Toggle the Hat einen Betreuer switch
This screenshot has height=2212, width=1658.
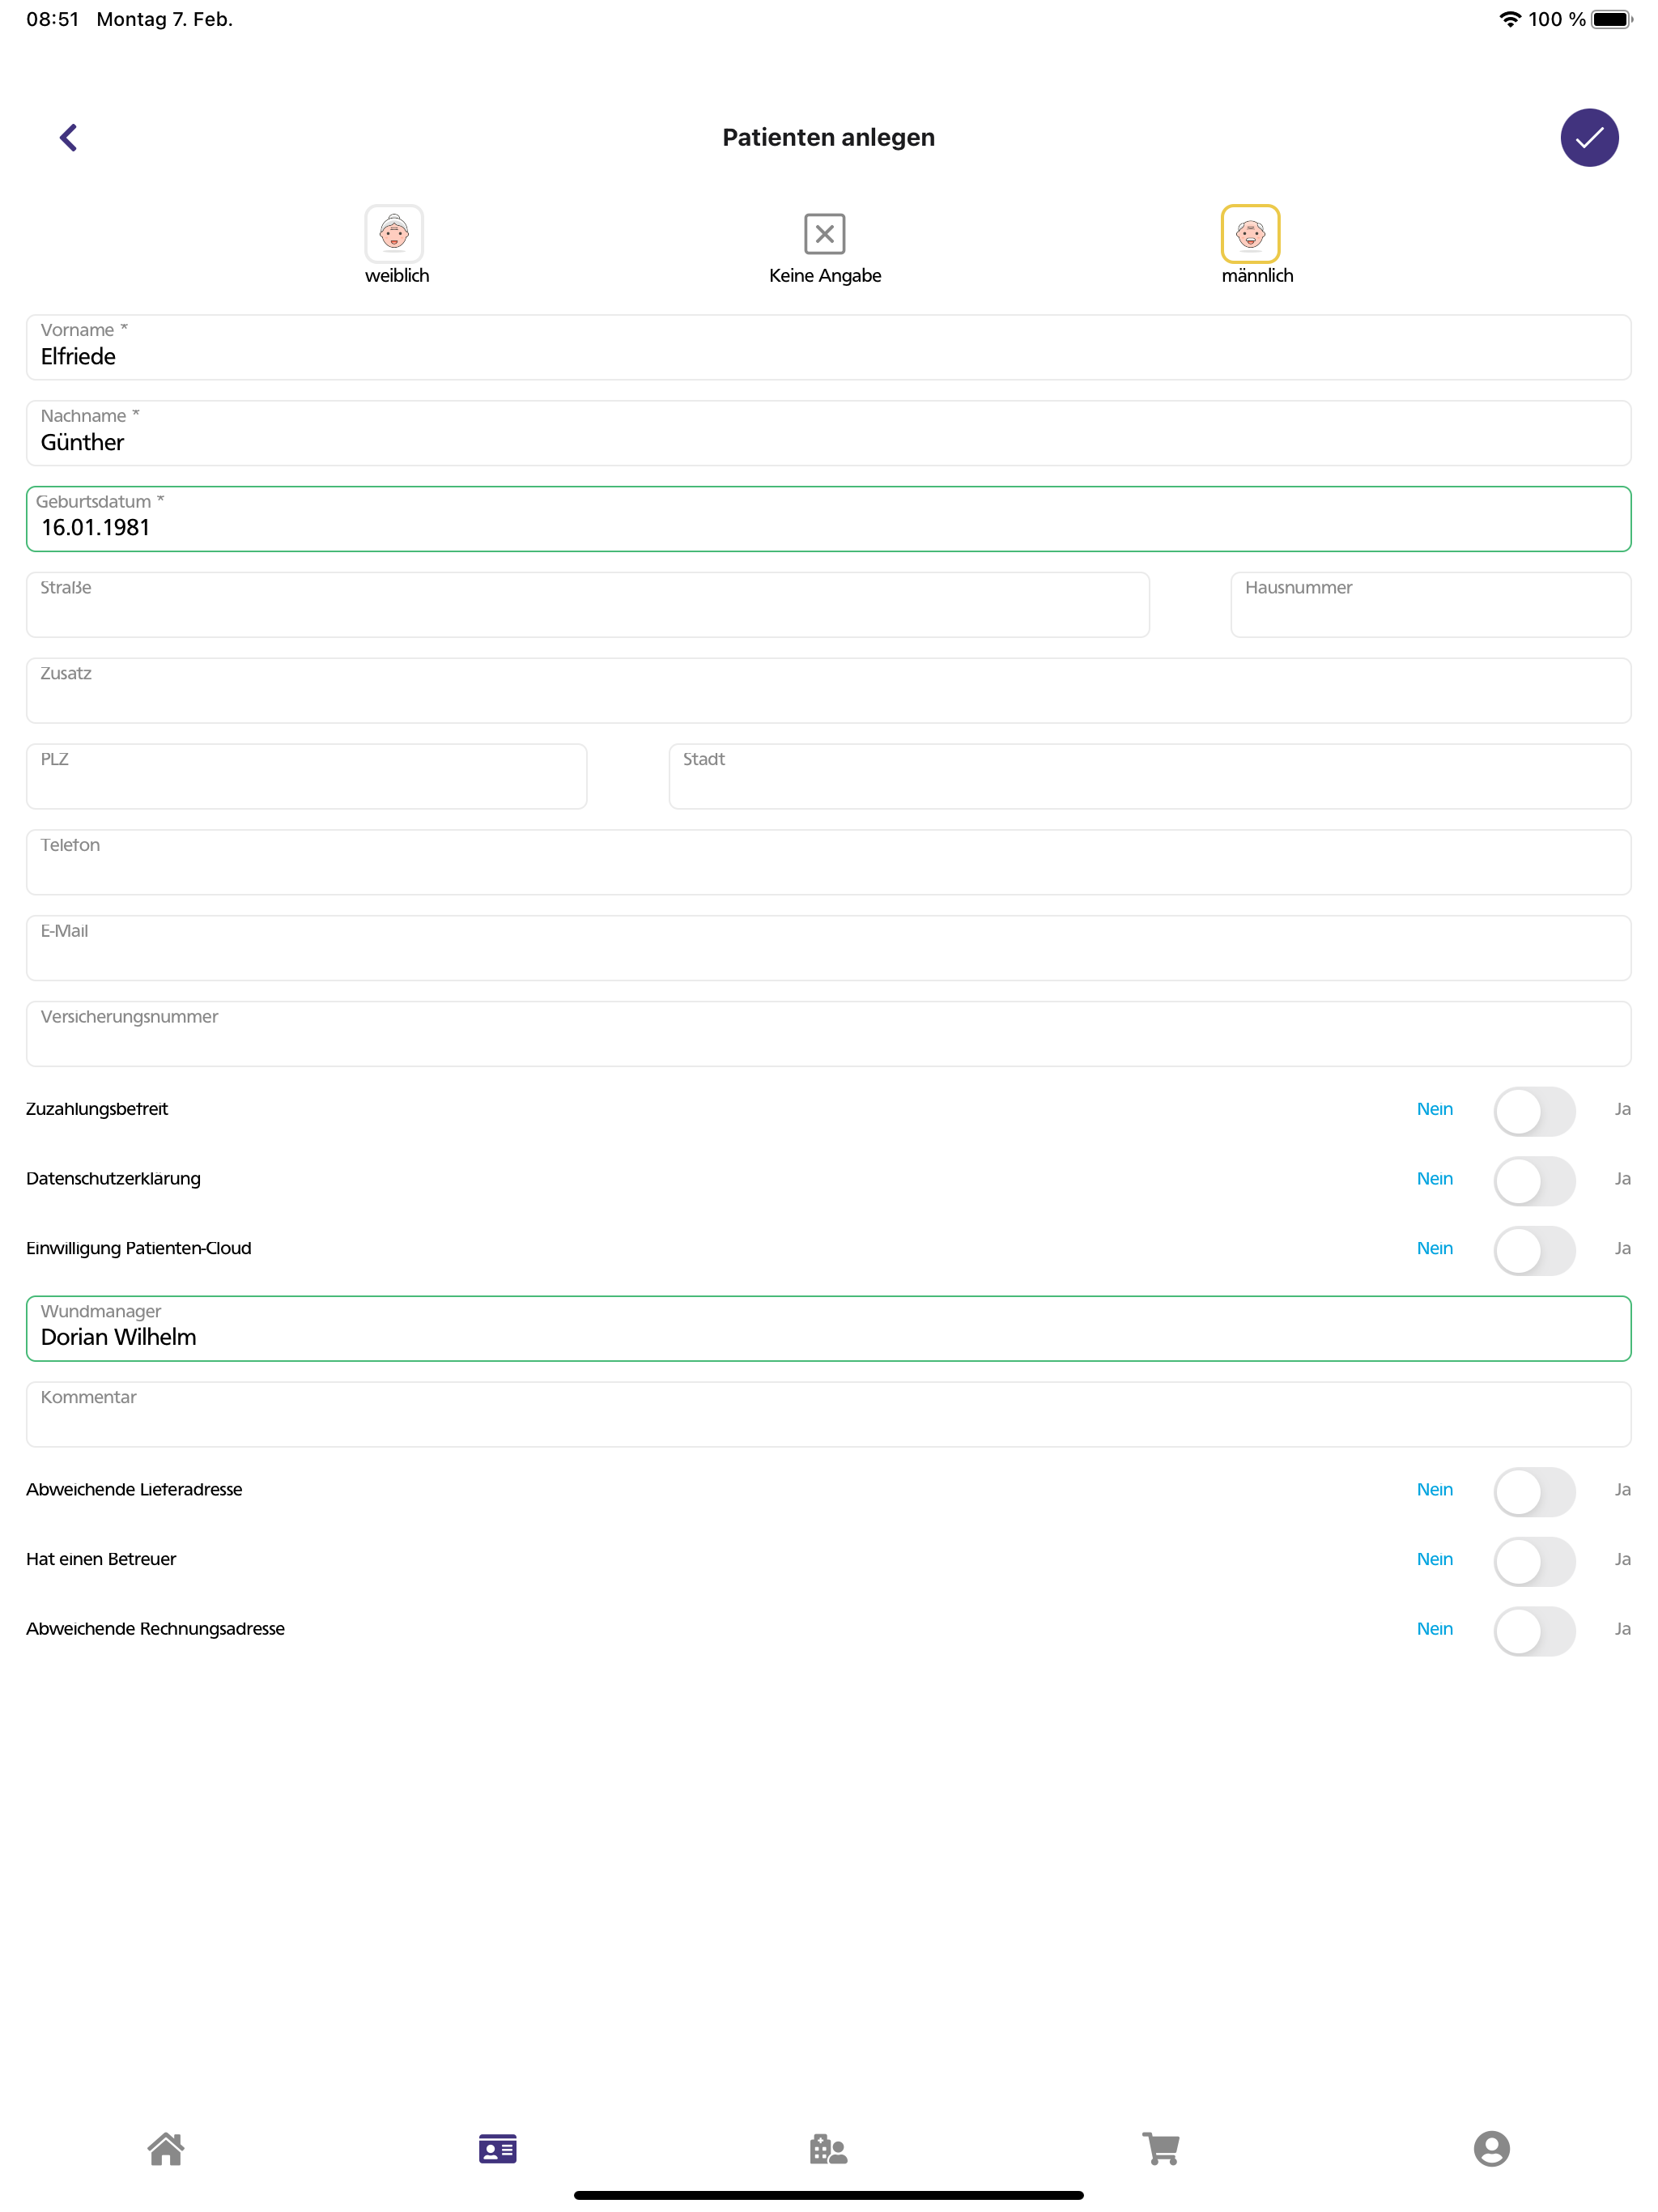(1534, 1562)
